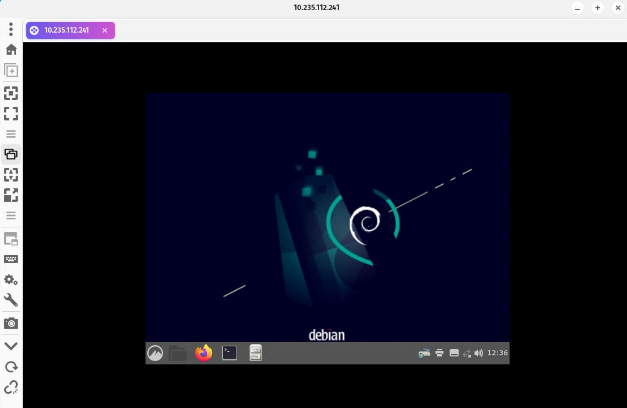The height and width of the screenshot is (408, 627).
Task: Open the scaling options hamburger menu
Action: pyautogui.click(x=11, y=216)
